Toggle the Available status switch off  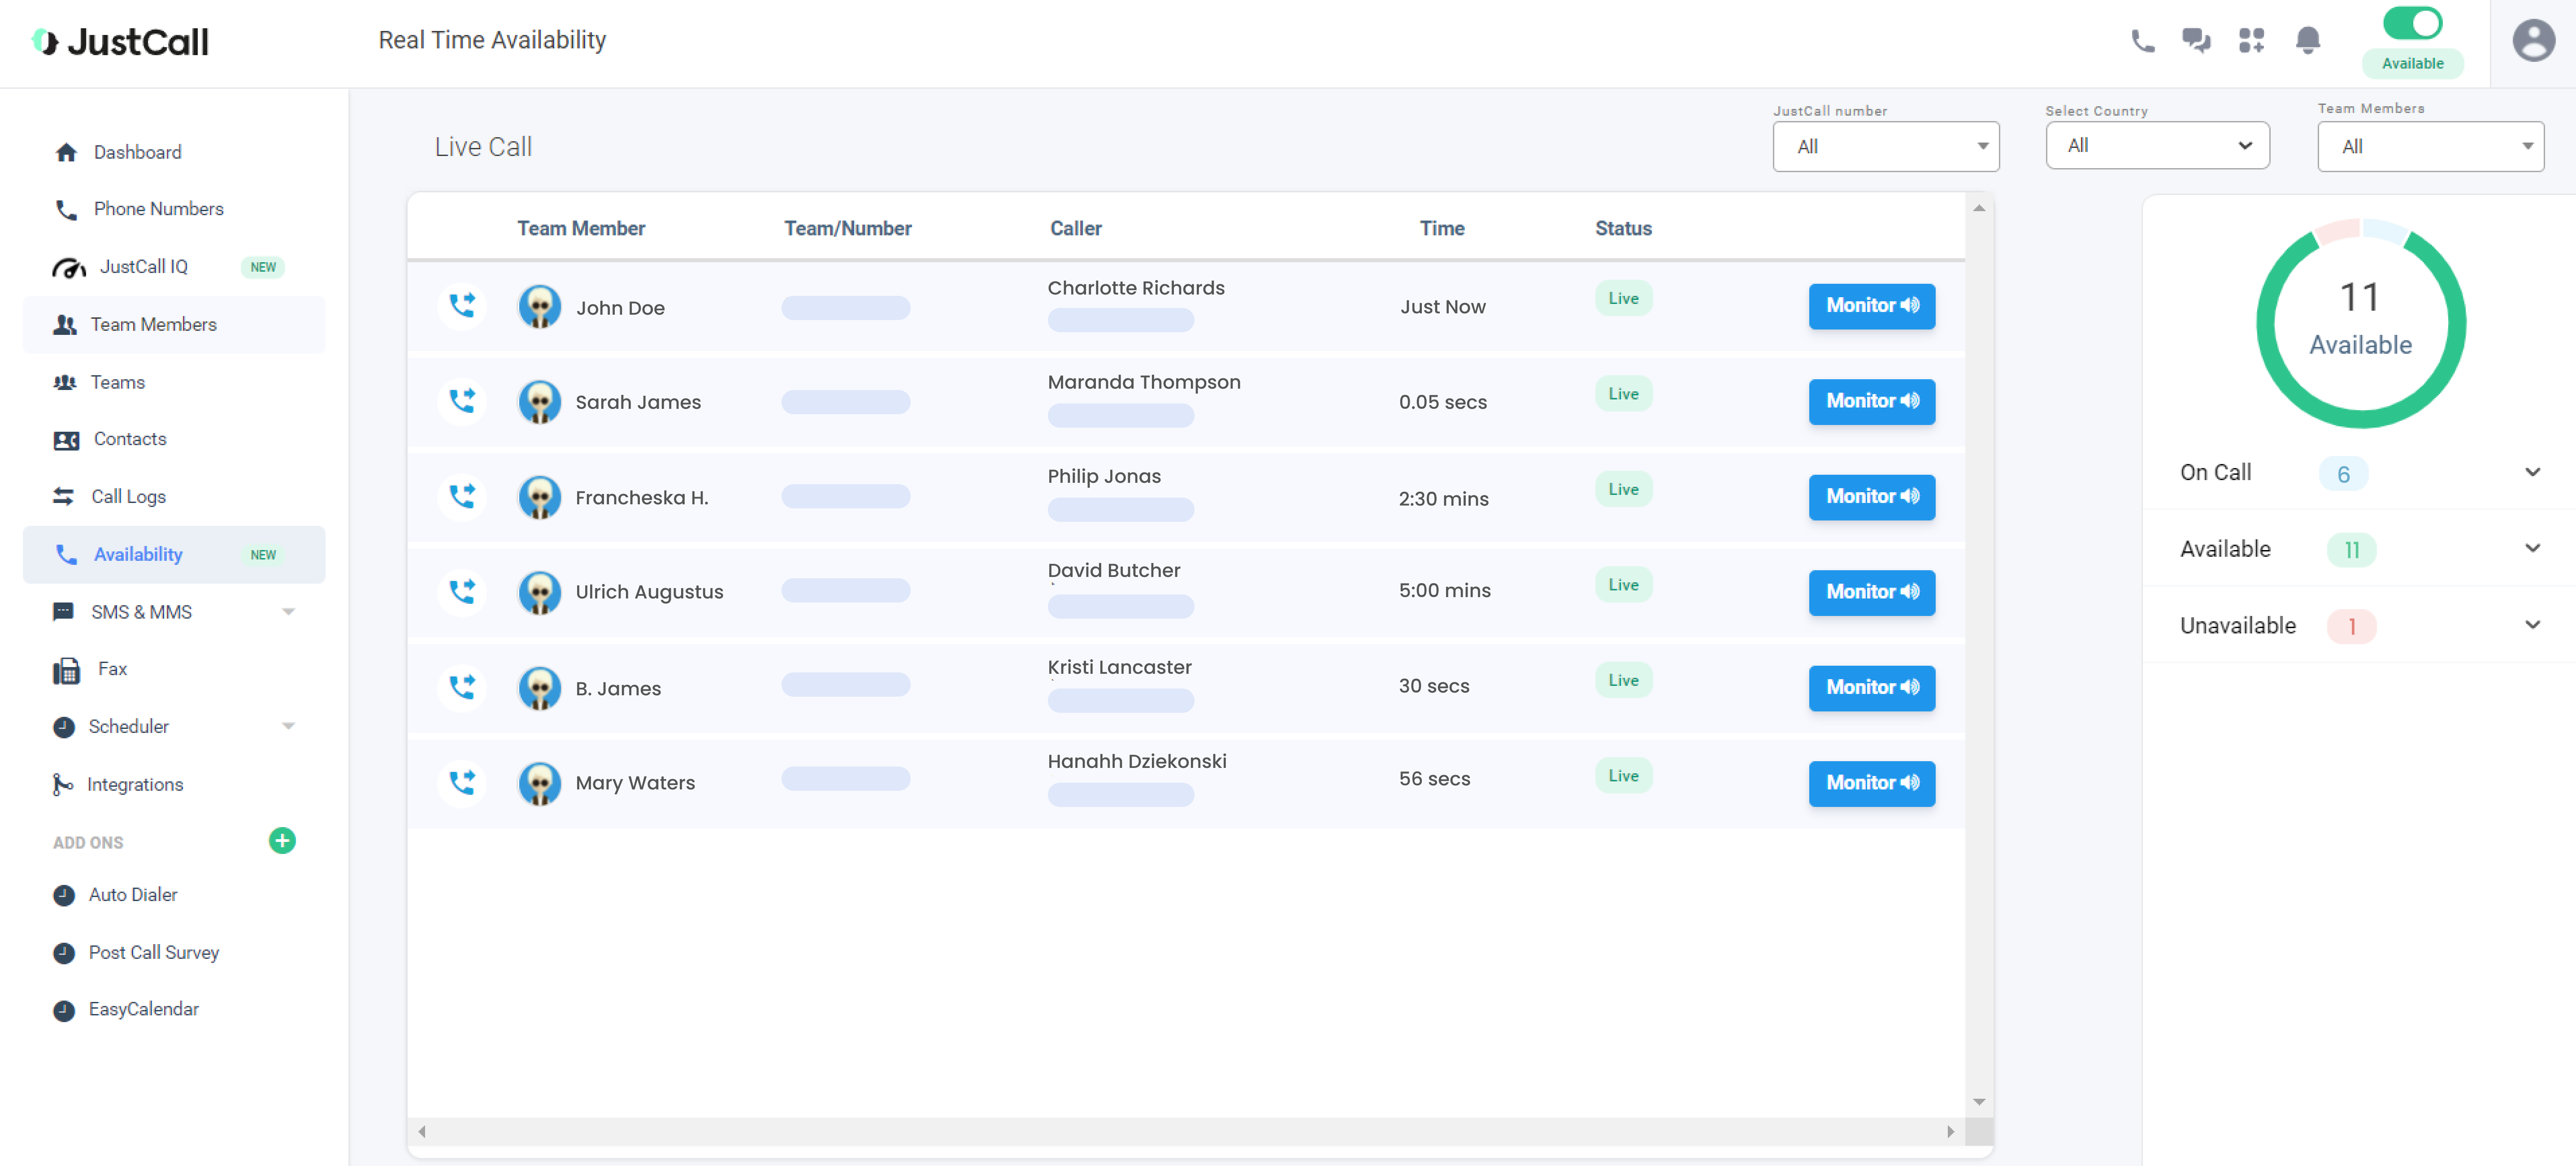pyautogui.click(x=2412, y=23)
